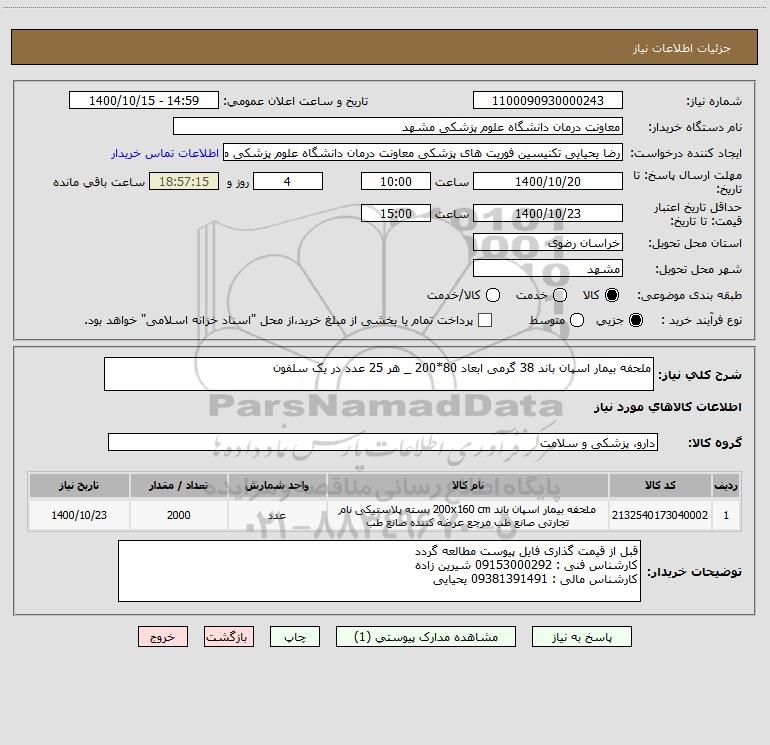
Task: Click the چاپ print button
Action: tap(295, 637)
